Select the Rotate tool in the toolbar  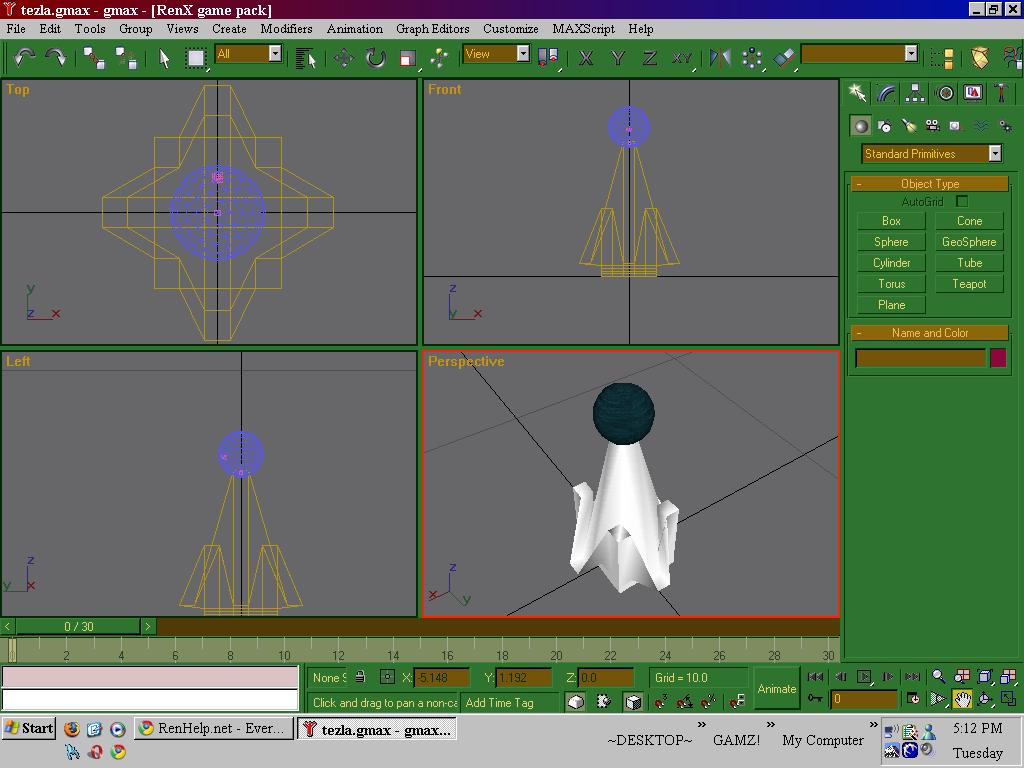(375, 58)
